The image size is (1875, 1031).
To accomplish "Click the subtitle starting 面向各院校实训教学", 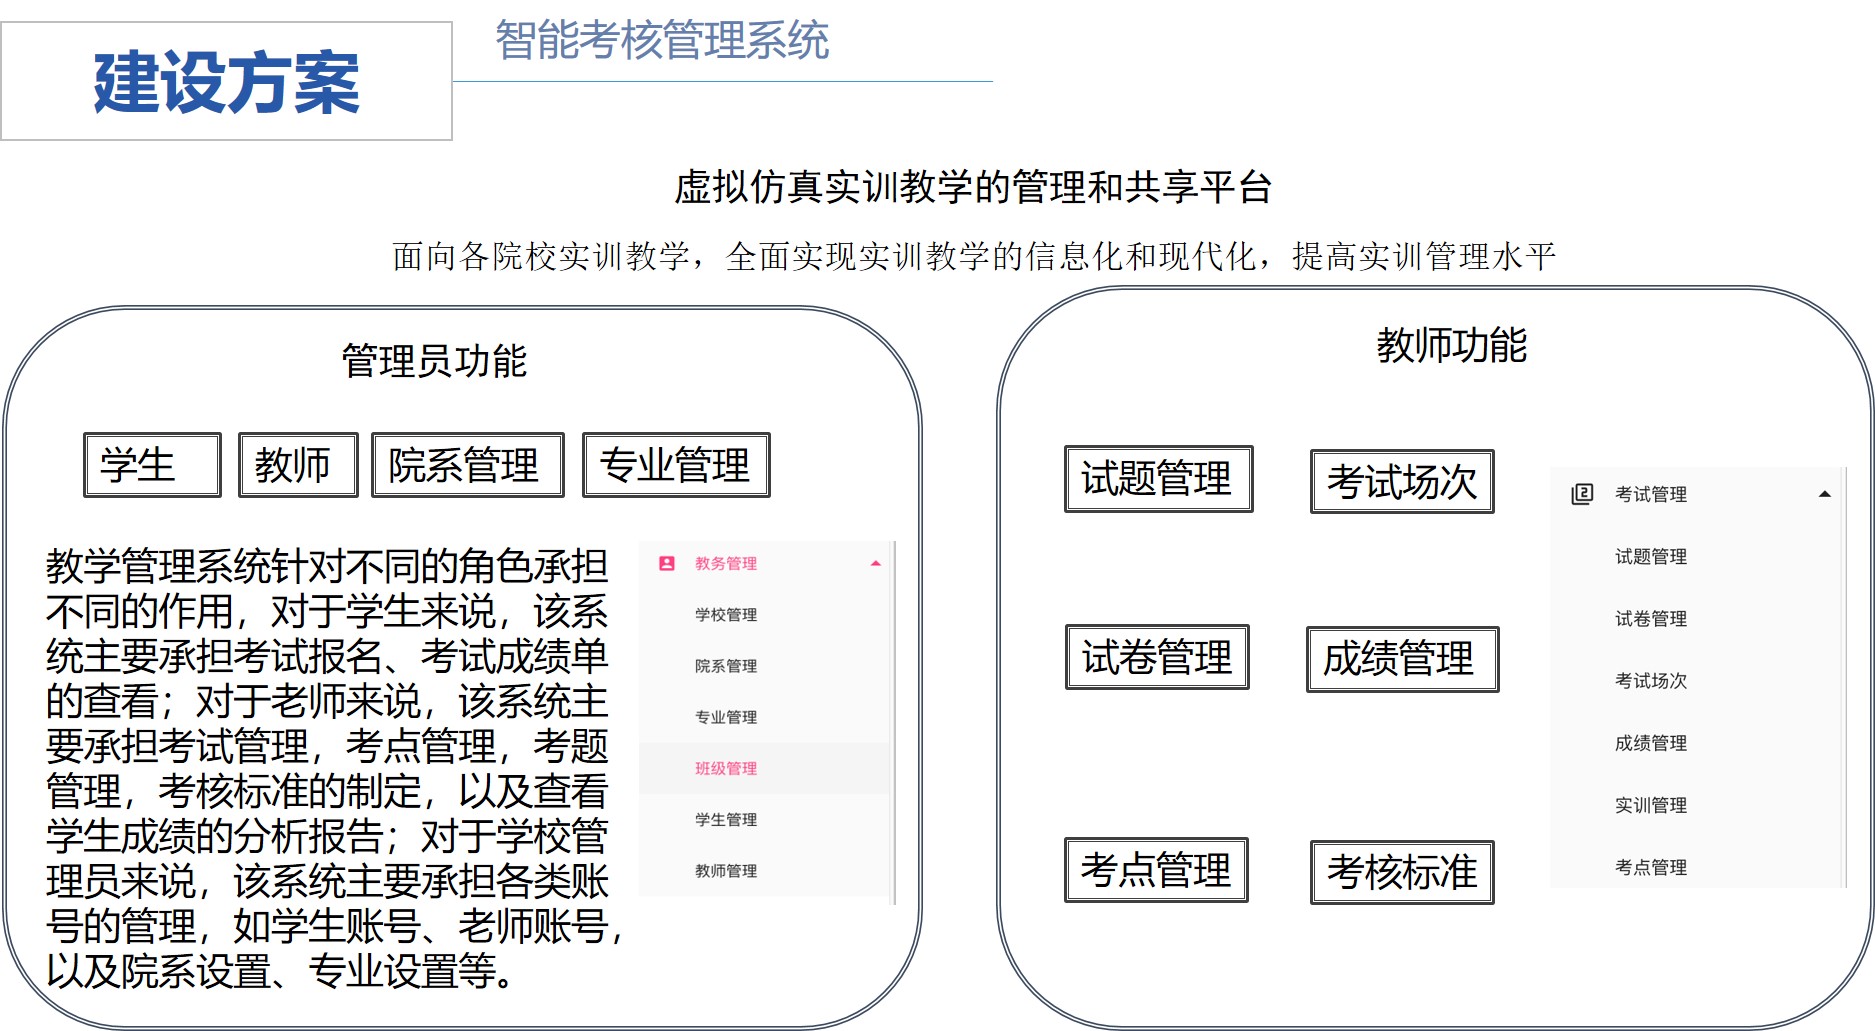I will (x=974, y=257).
